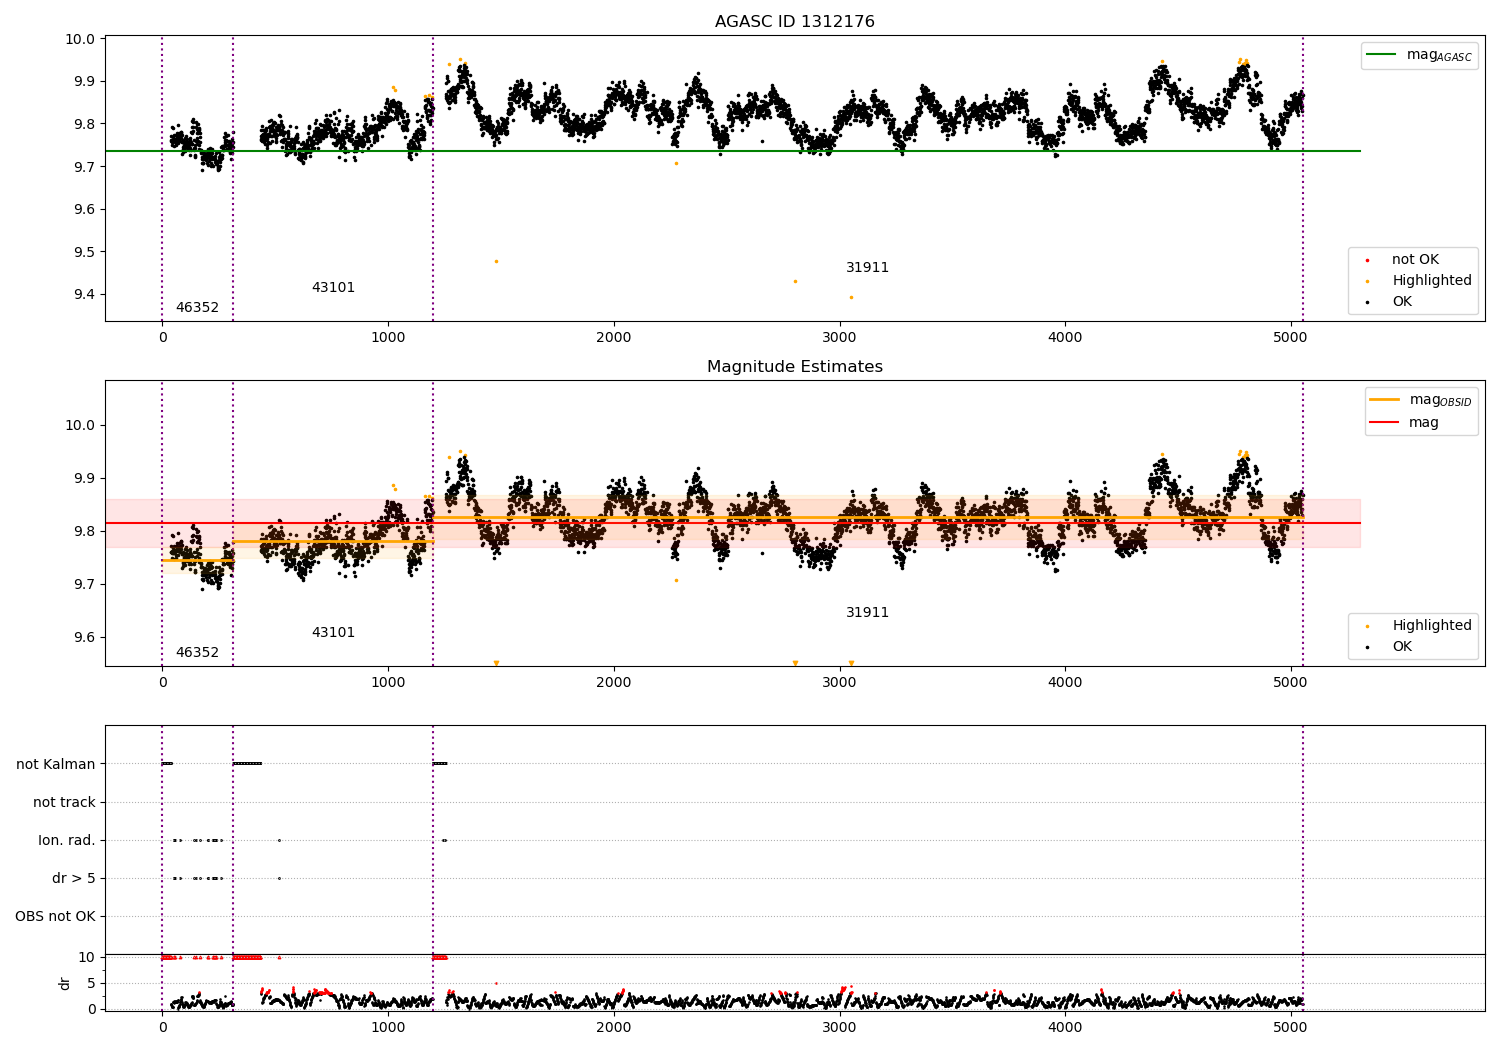Select mag OBSID legend label in middle plot
The image size is (1500, 1050).
[x=1440, y=400]
